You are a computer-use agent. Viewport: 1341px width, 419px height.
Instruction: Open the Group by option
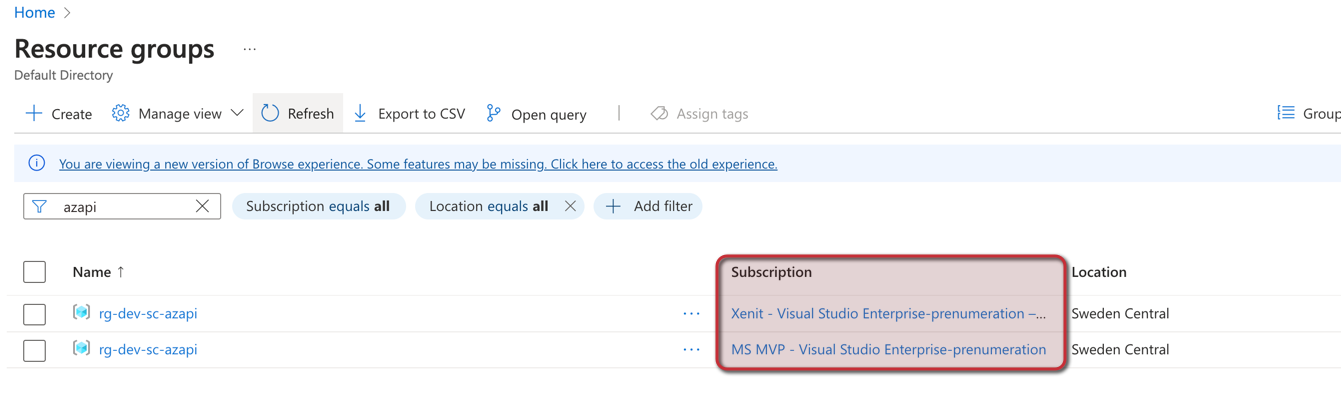tap(1308, 114)
